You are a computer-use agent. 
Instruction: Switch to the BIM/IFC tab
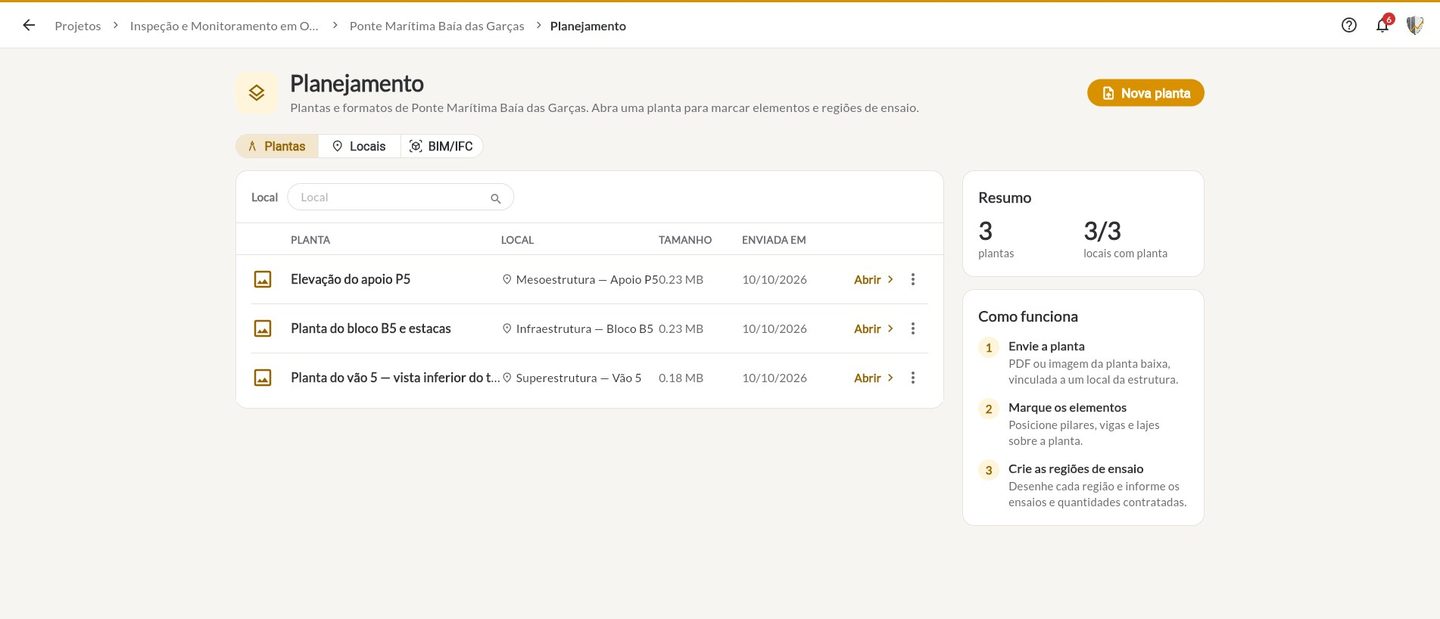[x=442, y=146]
